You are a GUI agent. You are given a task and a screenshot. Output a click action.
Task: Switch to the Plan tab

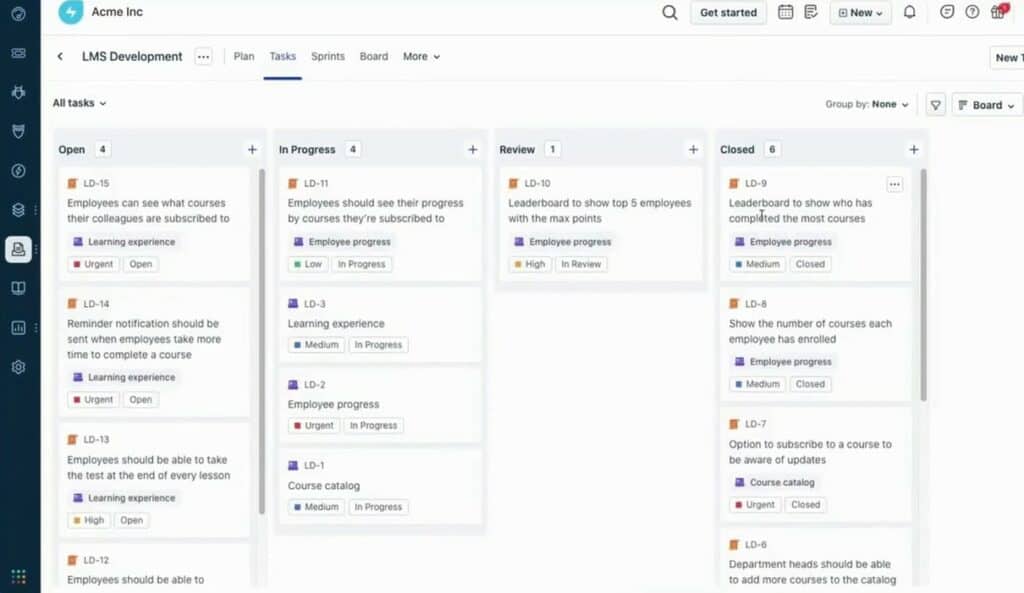(244, 57)
